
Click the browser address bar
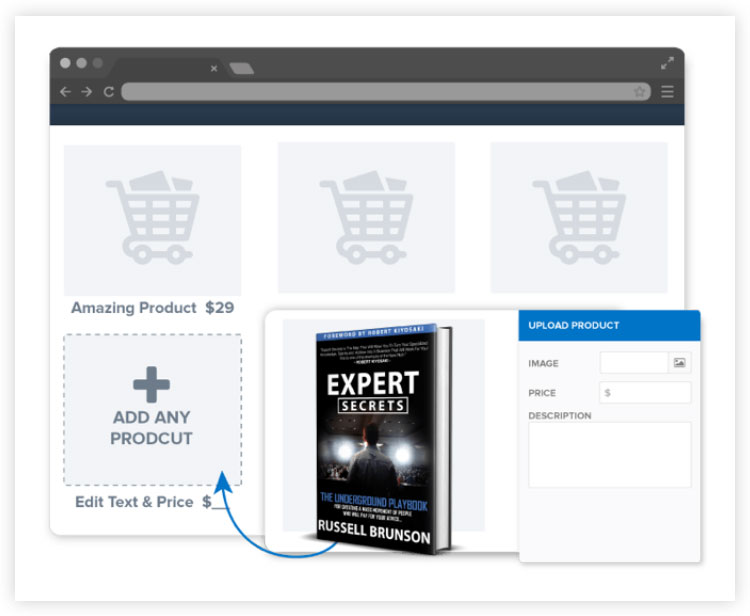386,91
